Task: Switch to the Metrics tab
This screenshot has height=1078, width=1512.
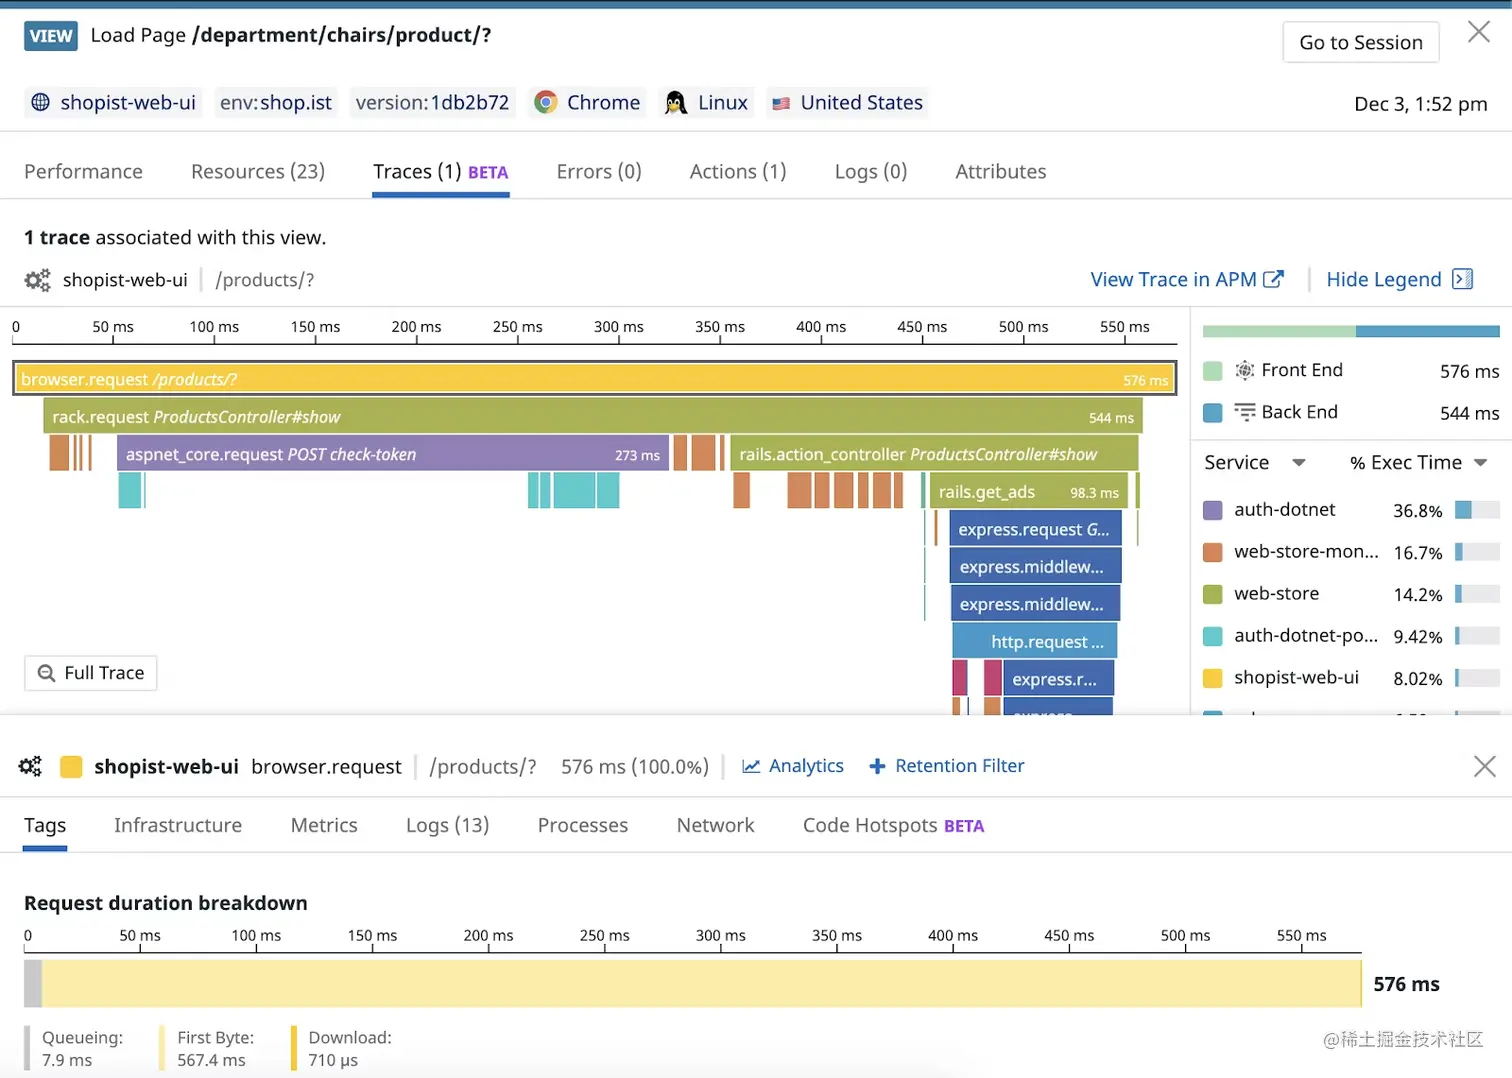Action: [x=324, y=825]
